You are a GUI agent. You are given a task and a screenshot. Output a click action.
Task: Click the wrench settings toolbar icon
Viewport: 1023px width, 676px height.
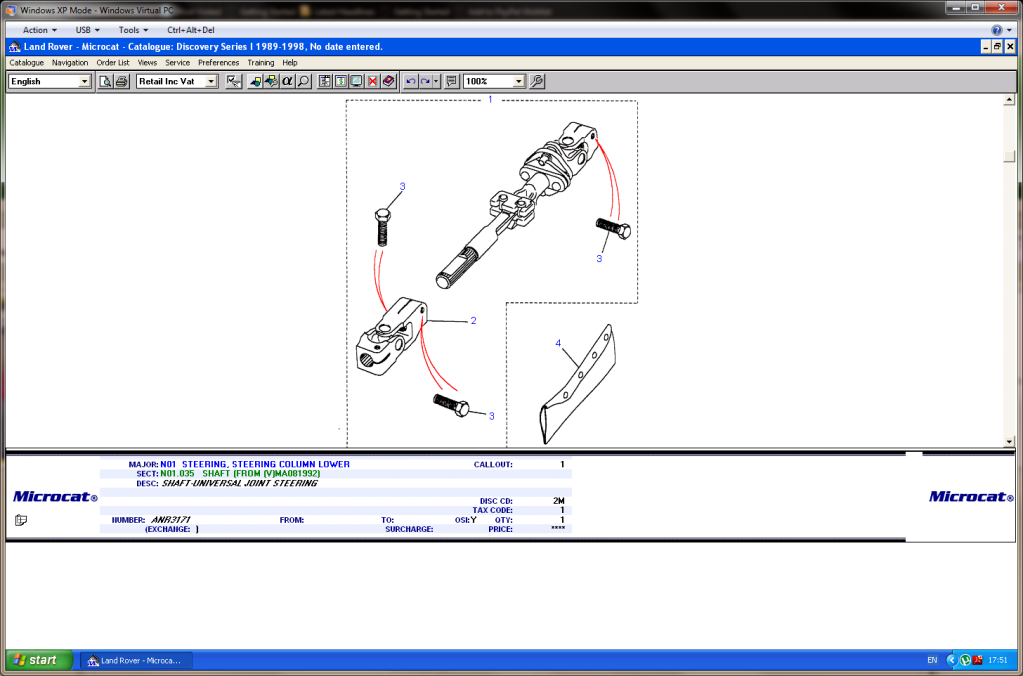tap(537, 82)
